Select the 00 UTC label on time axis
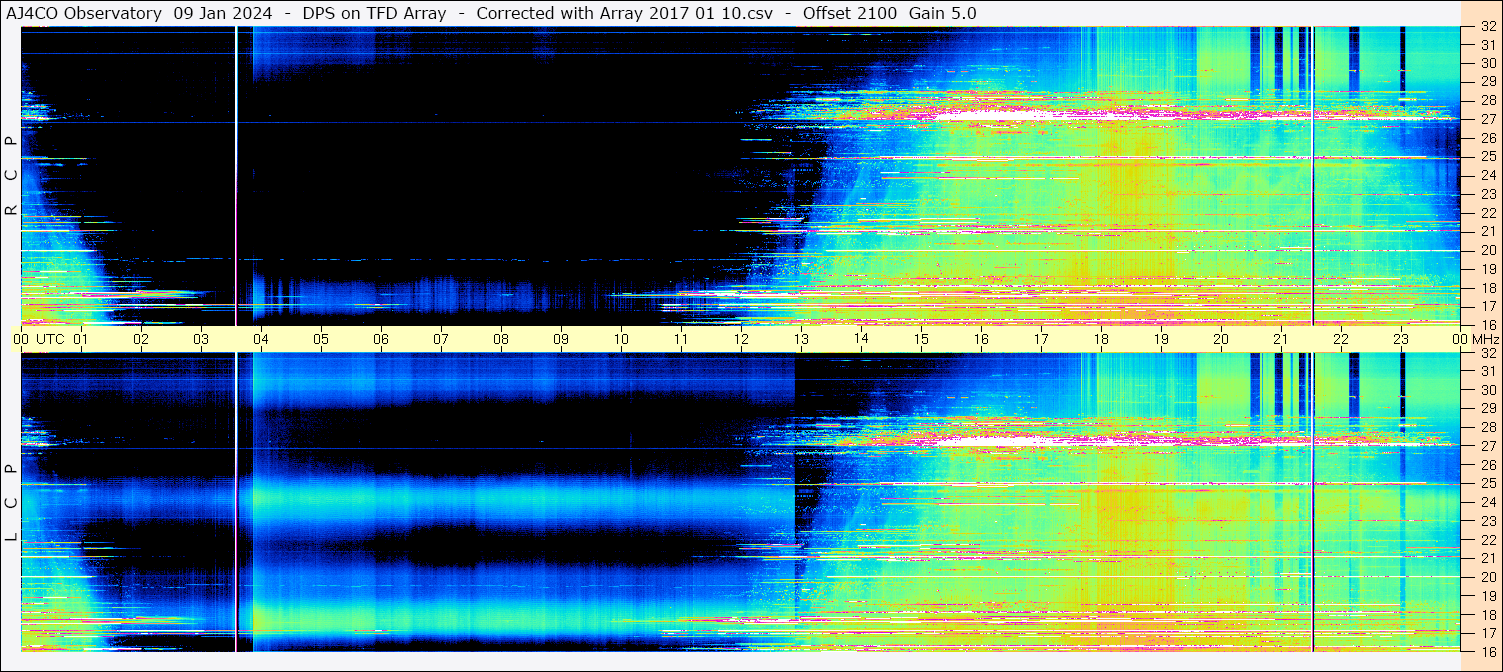1503x672 pixels. point(40,339)
